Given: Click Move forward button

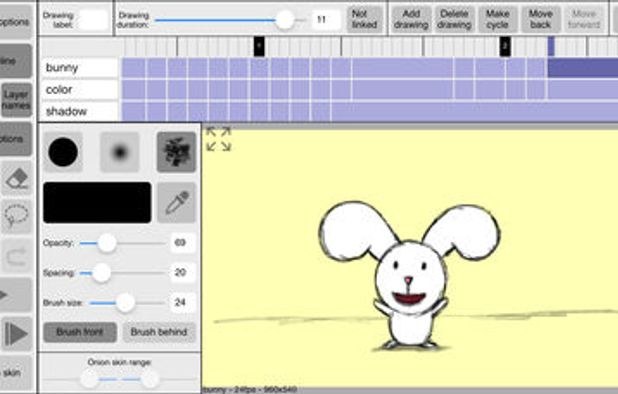Looking at the screenshot, I should (584, 19).
